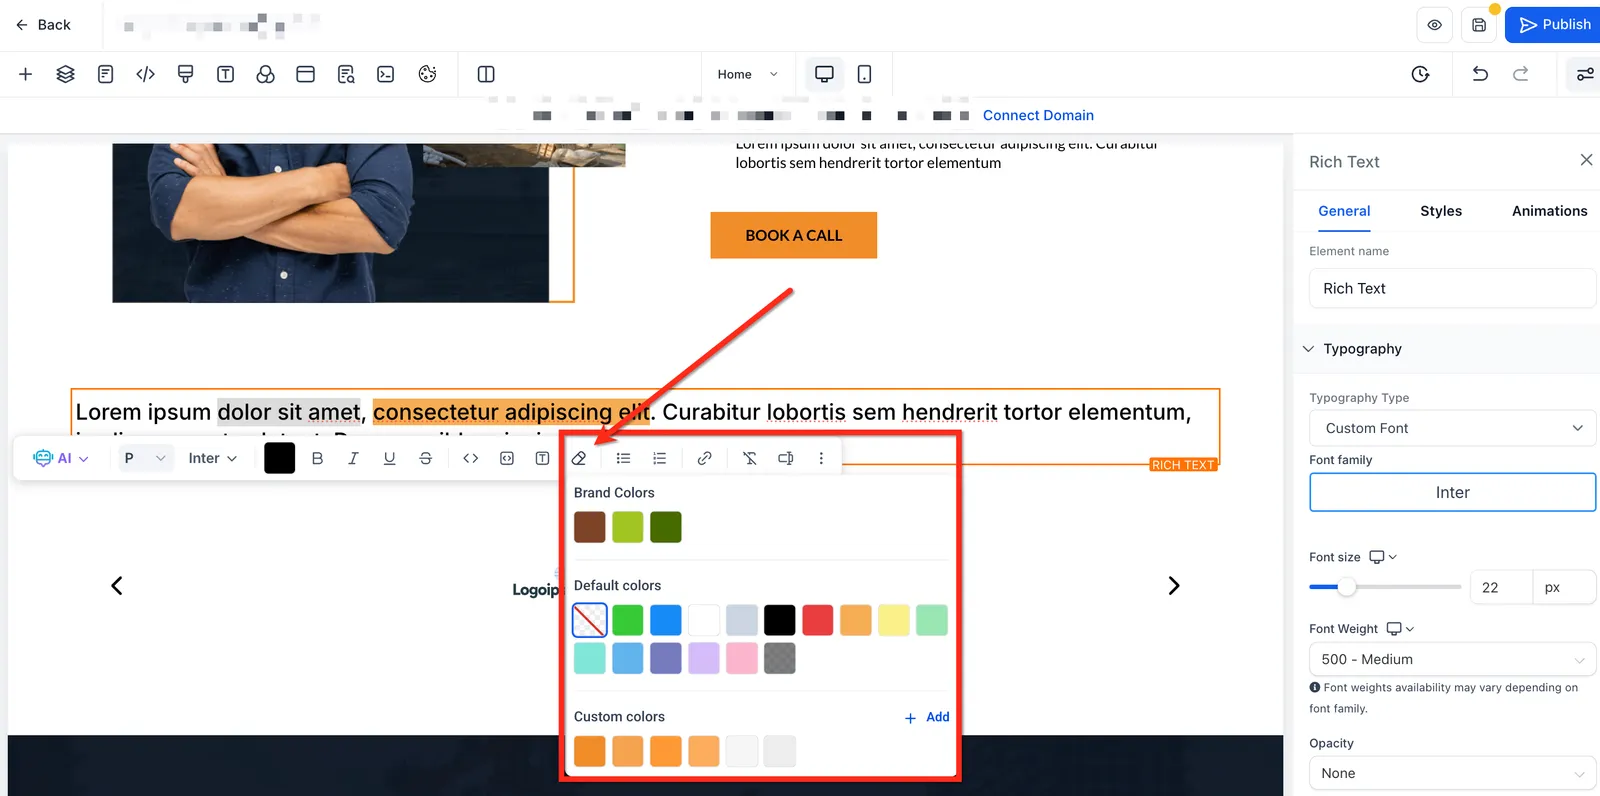Open the layers panel icon
The height and width of the screenshot is (796, 1600).
[65, 74]
